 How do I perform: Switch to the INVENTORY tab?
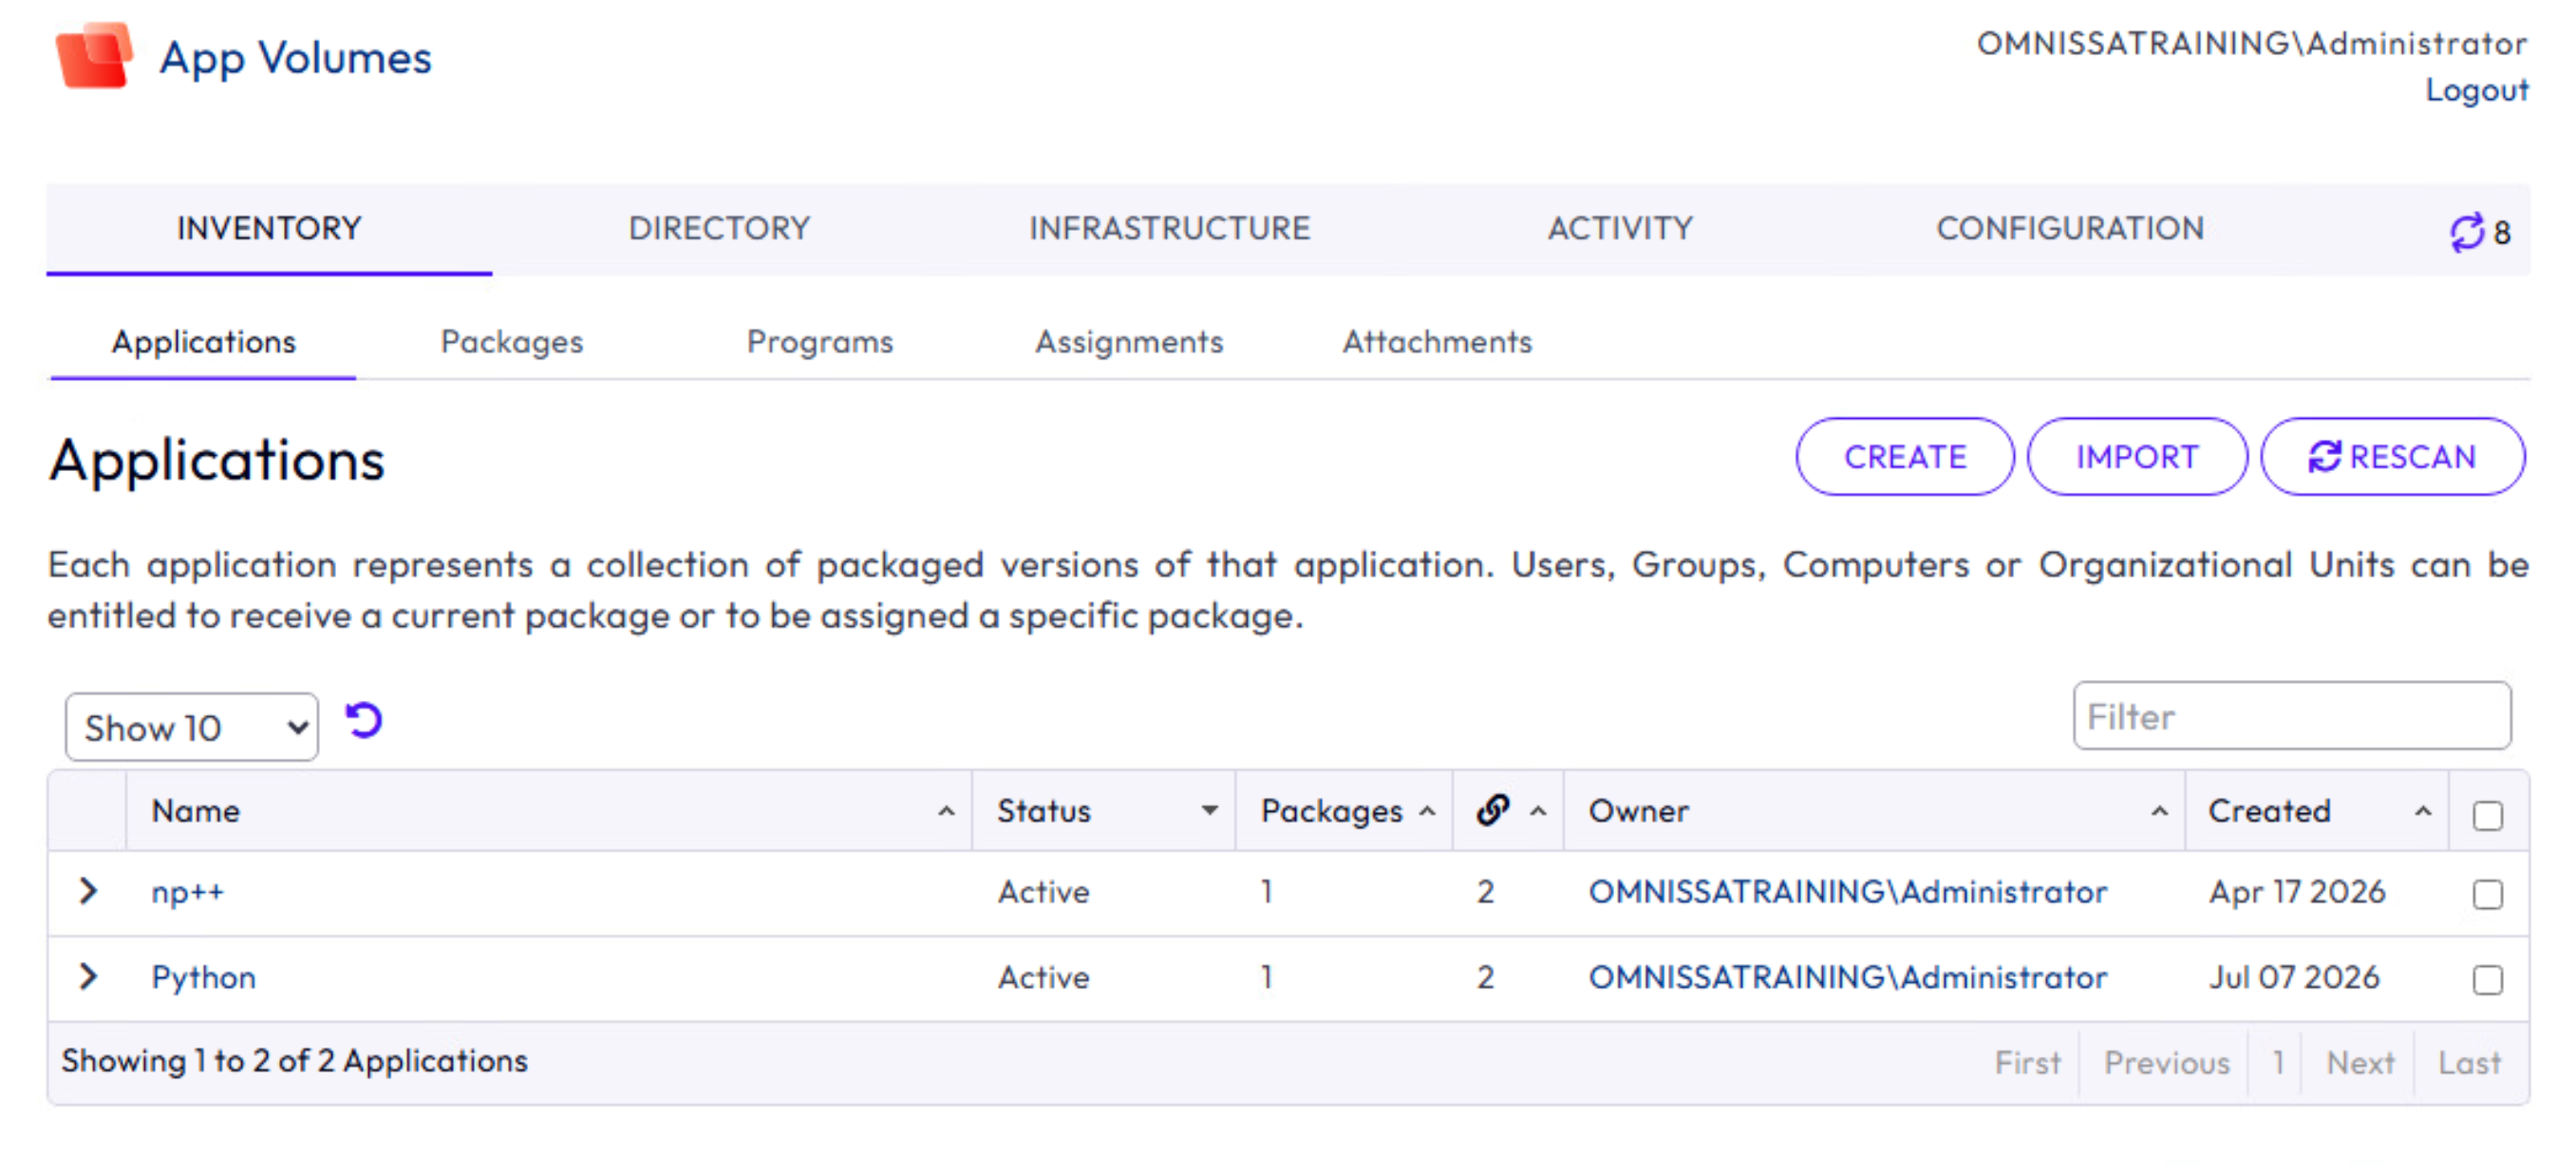(x=269, y=228)
